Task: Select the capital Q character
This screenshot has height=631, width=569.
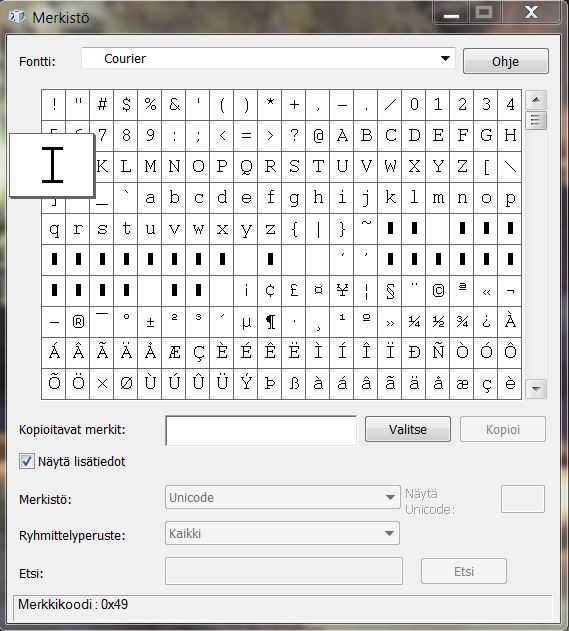Action: click(246, 167)
